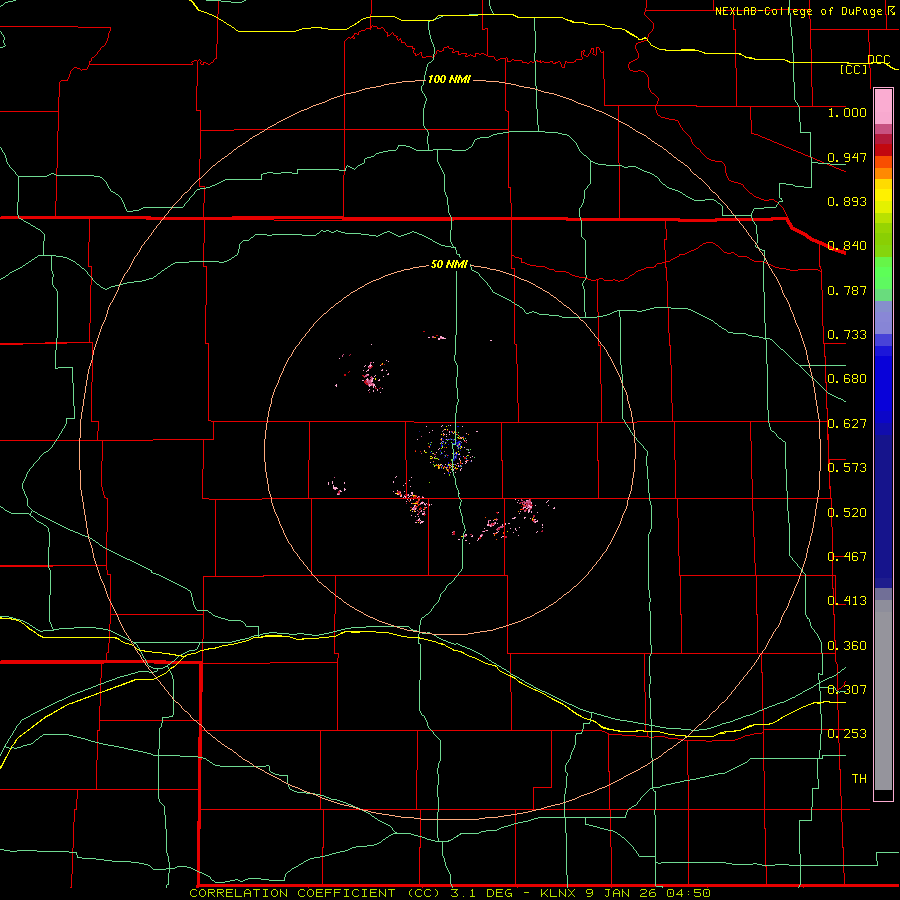Viewport: 900px width, 900px height.
Task: Select the 0.947 scale value
Action: (847, 157)
